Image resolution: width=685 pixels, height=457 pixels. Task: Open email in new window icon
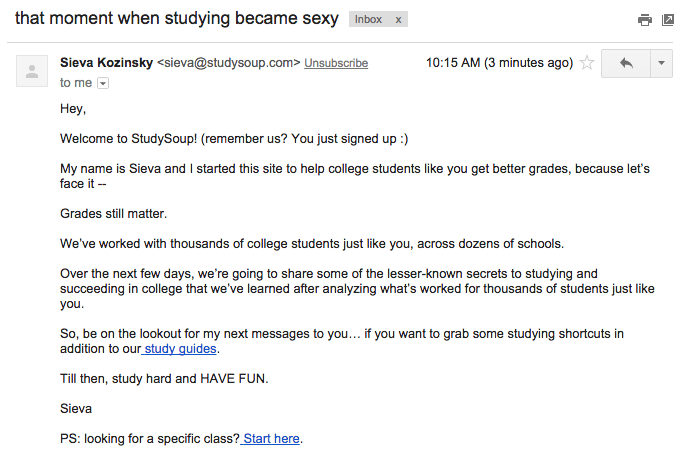[x=668, y=20]
